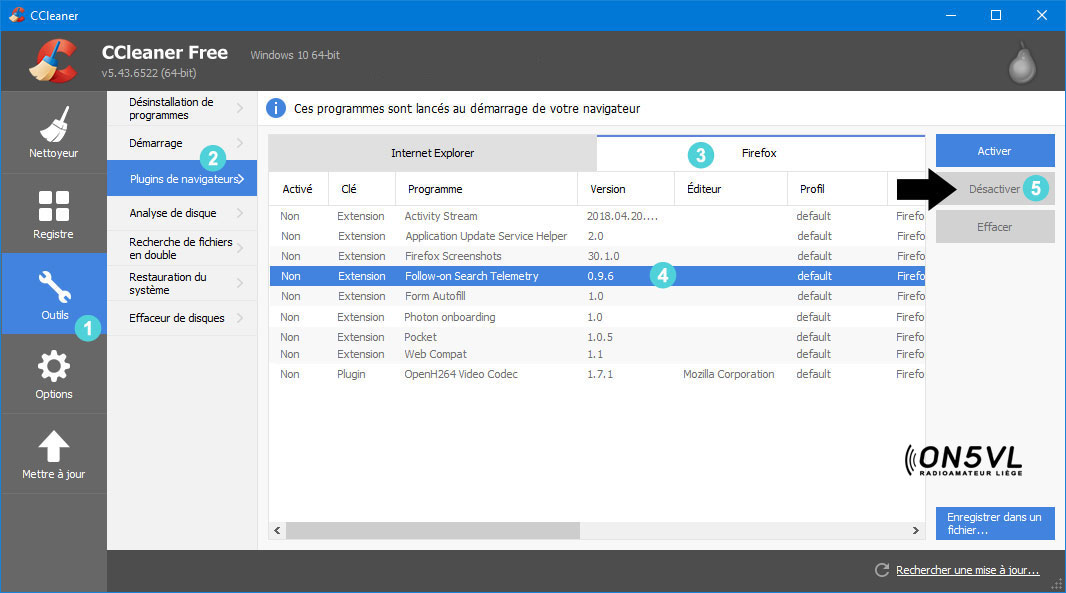Open Effaceur de disques tool
The image size is (1066, 593).
(x=182, y=318)
